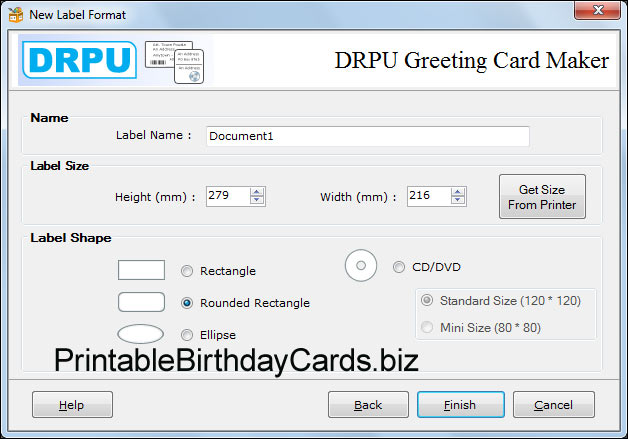The image size is (628, 439).
Task: Click the address label cards icon
Action: (x=174, y=62)
